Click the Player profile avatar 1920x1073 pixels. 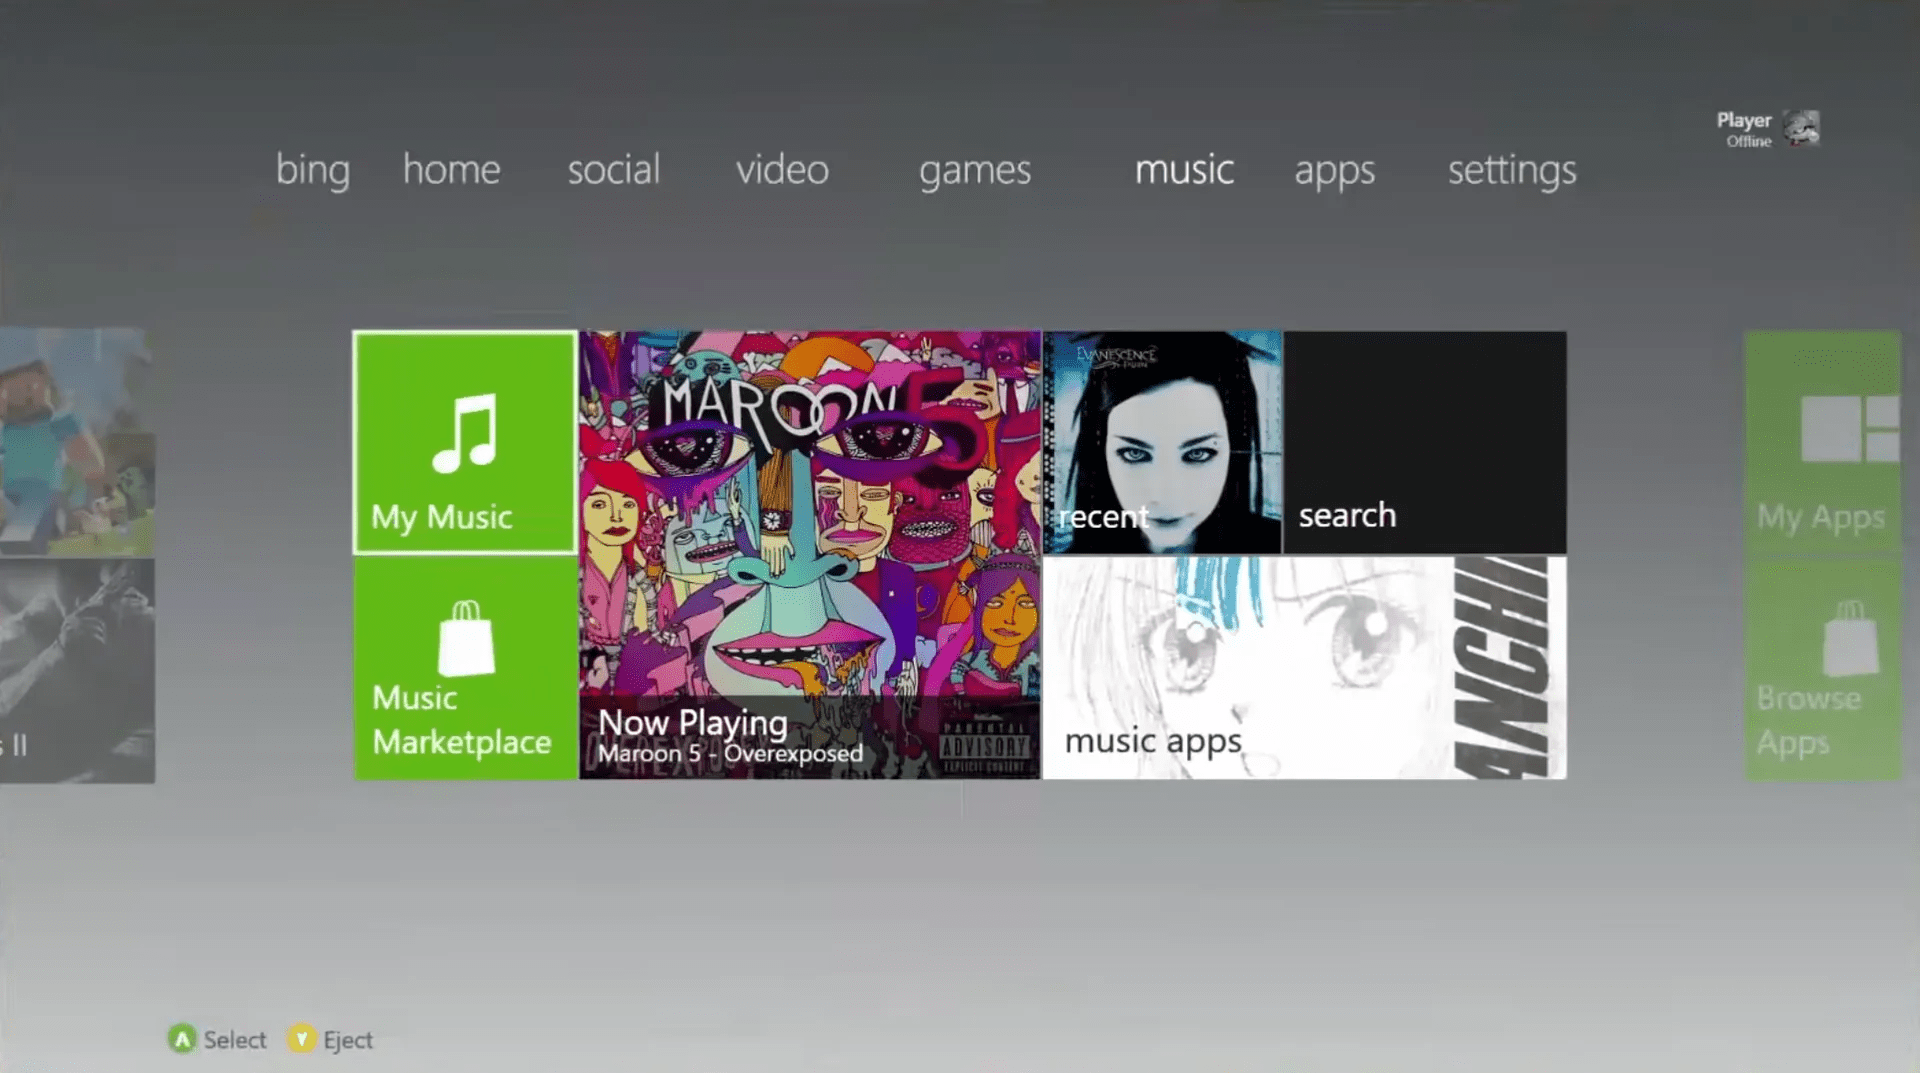(1801, 128)
